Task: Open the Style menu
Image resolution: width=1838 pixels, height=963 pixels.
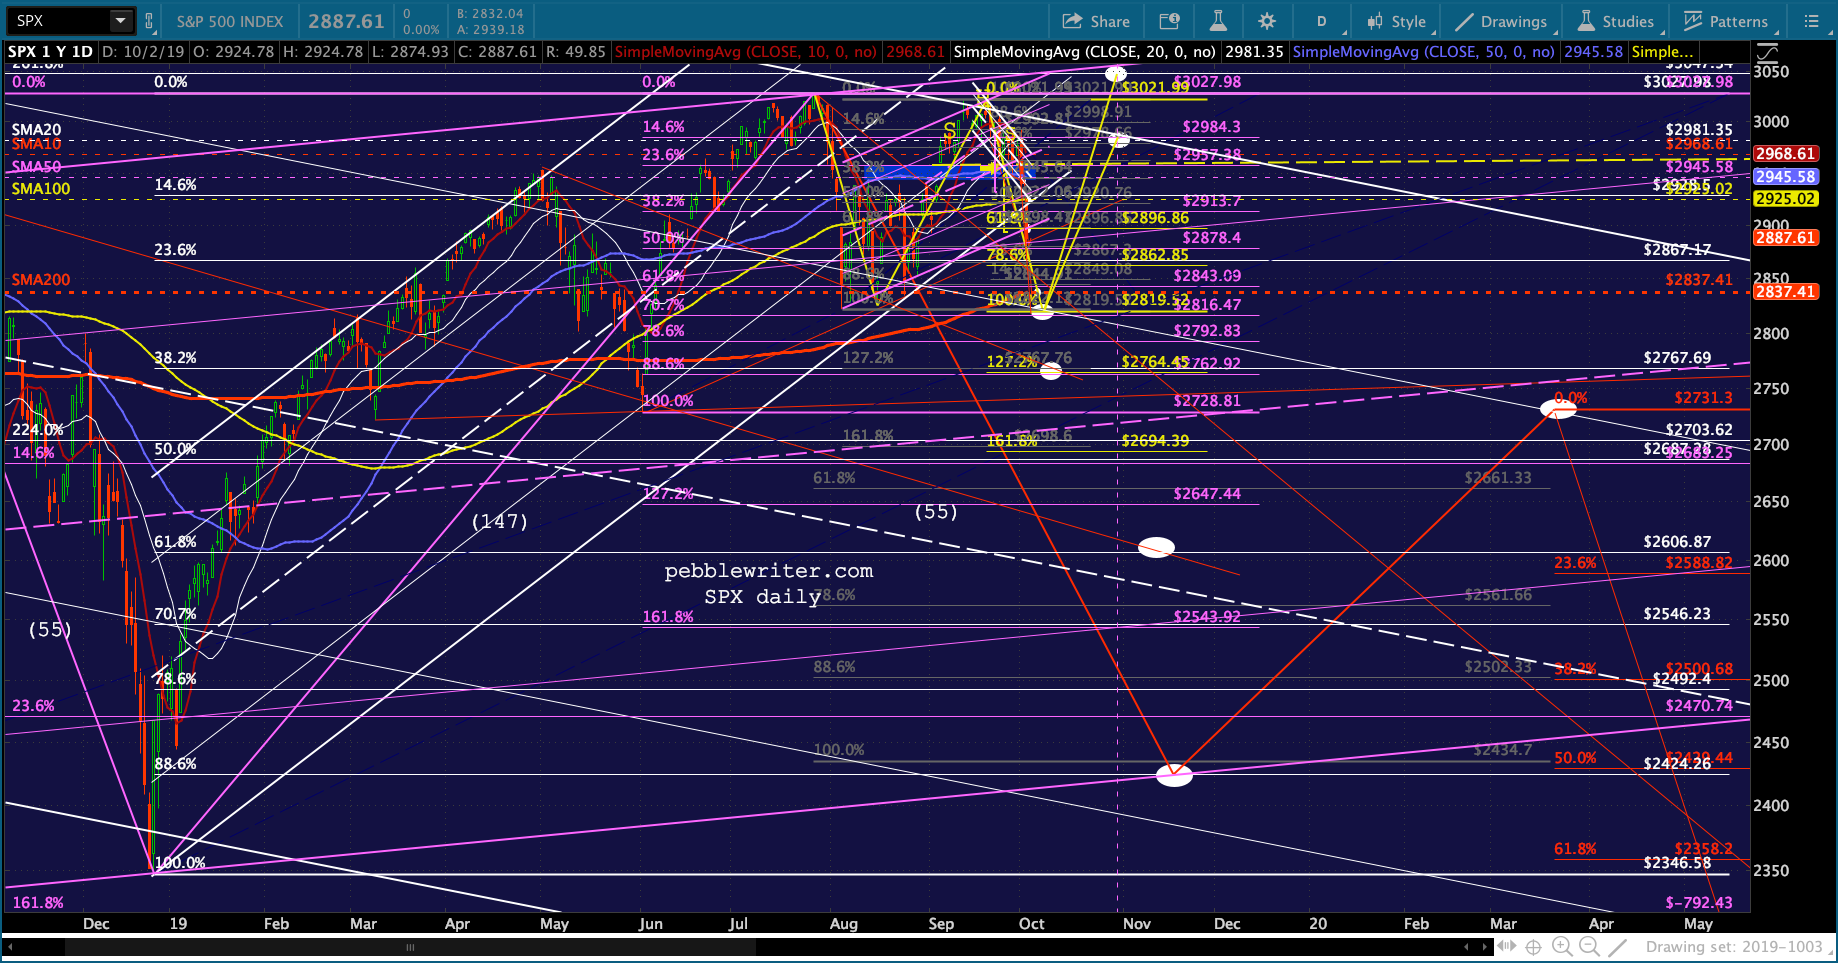Action: pos(1398,21)
